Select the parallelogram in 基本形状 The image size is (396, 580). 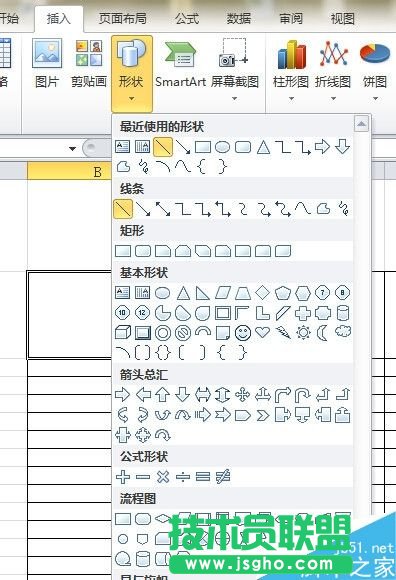[223, 293]
